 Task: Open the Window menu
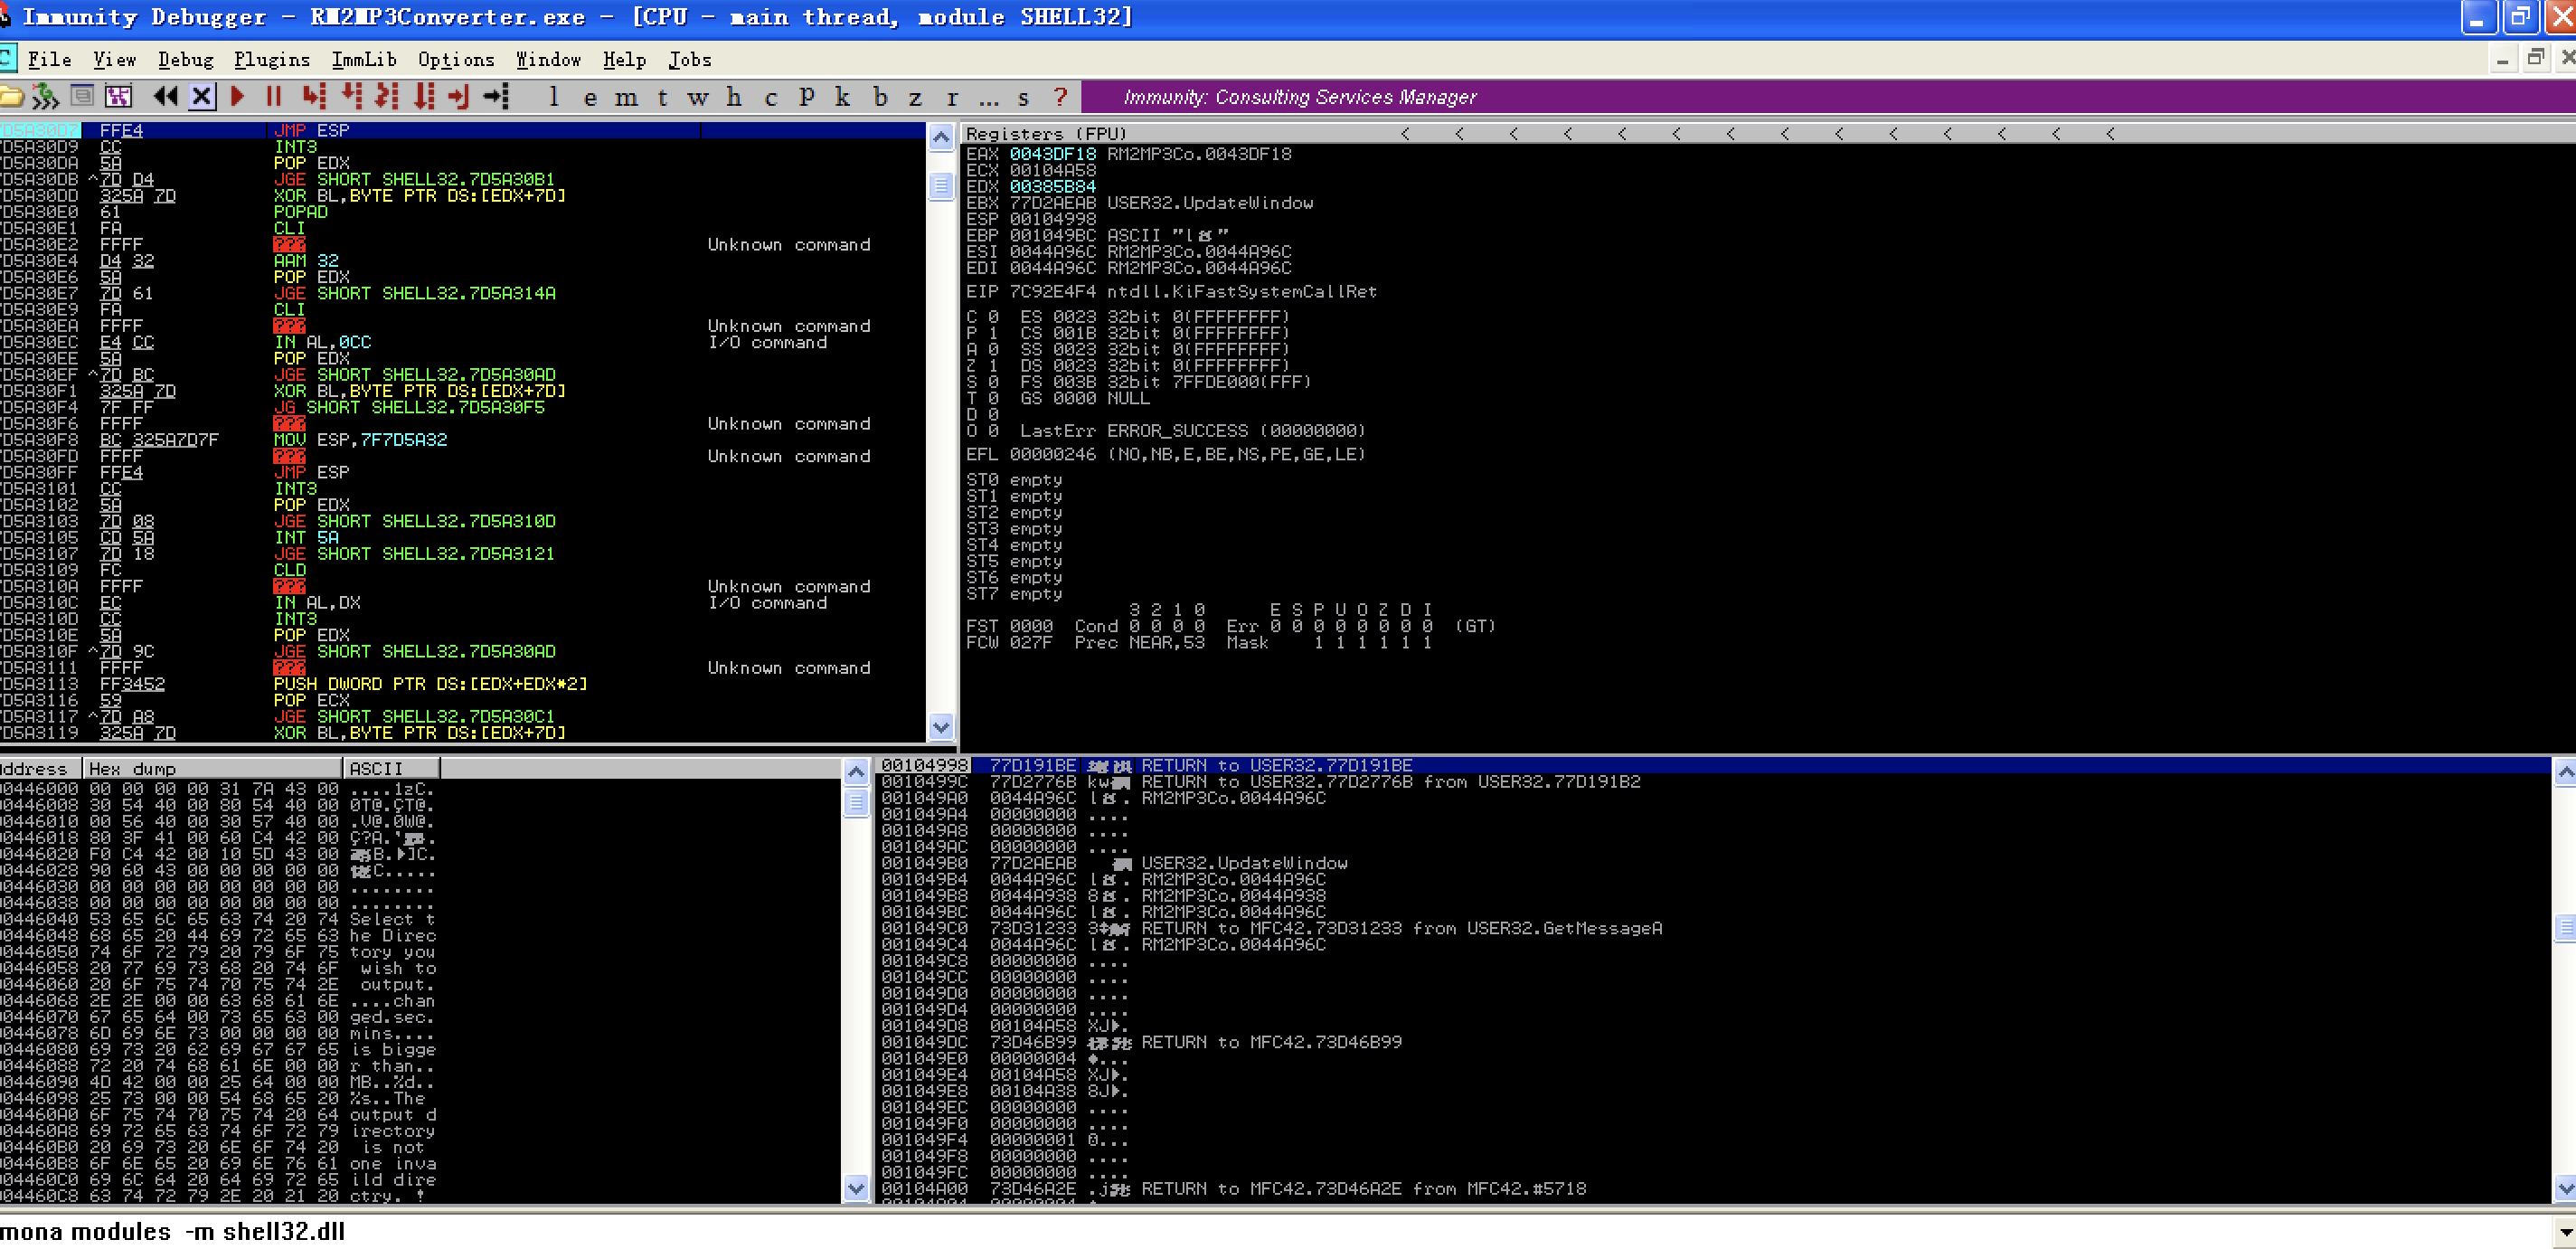click(x=548, y=60)
